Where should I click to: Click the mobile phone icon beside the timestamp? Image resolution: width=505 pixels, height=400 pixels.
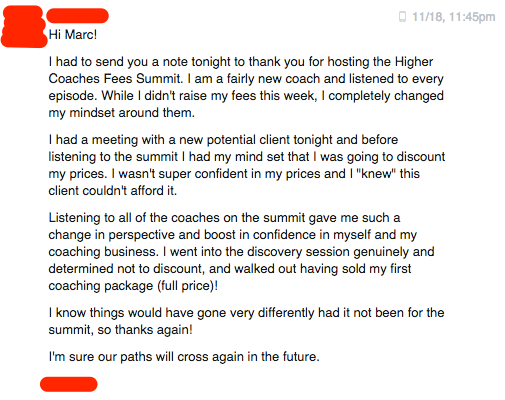tap(402, 17)
